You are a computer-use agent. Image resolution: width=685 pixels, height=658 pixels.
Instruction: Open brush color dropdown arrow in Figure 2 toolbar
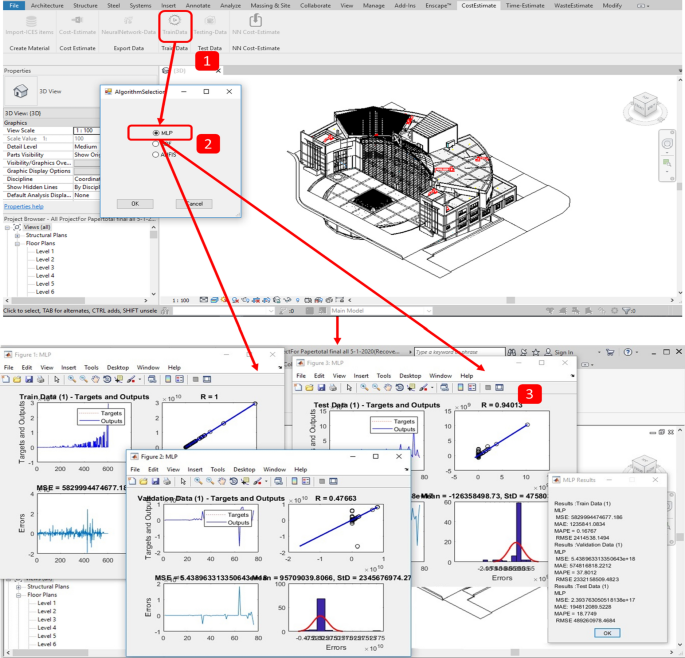point(266,481)
